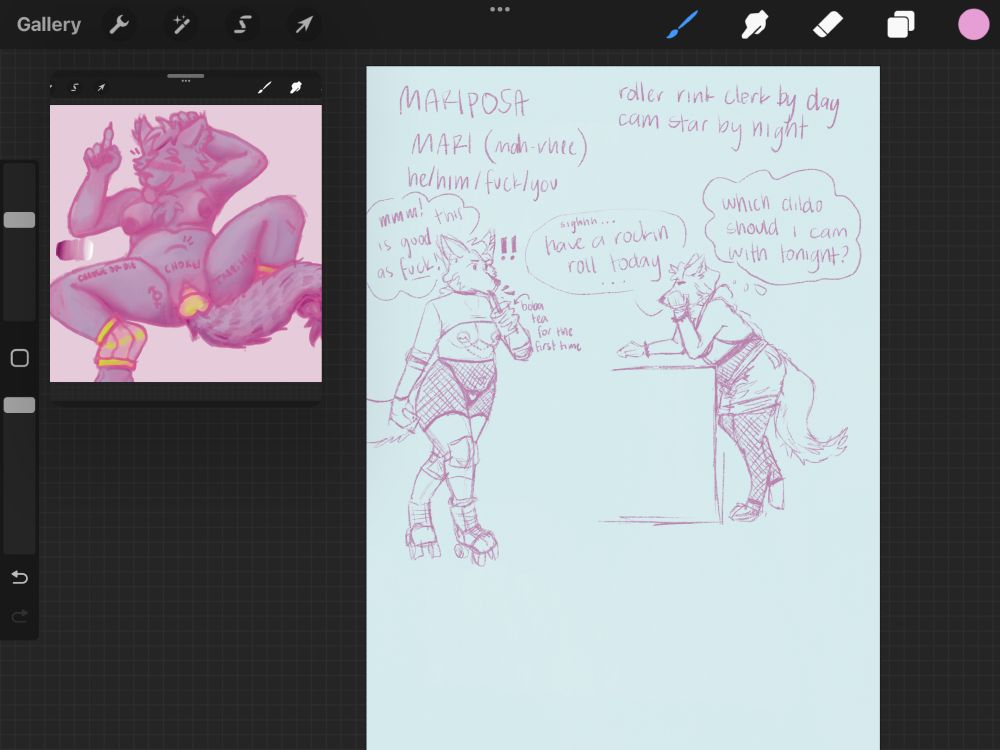1000x750 pixels.
Task: Open the Adjustments magic wand panel
Action: point(181,24)
